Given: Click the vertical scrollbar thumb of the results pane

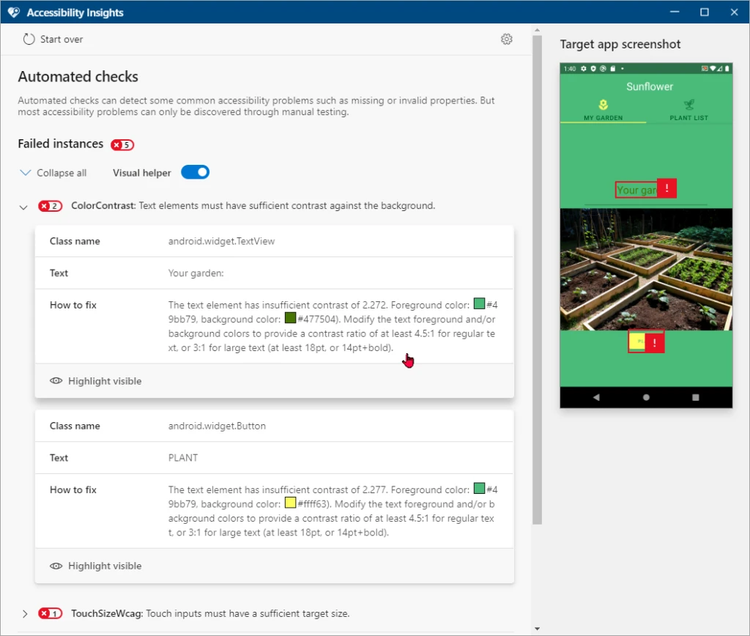Looking at the screenshot, I should 537,280.
